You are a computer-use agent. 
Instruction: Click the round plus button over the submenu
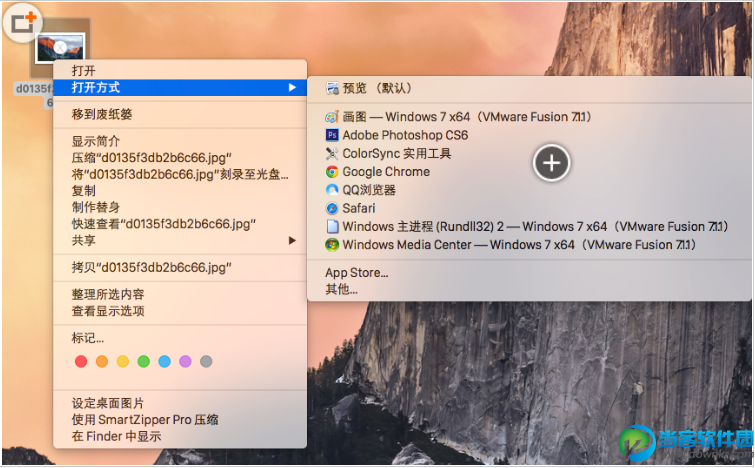551,163
